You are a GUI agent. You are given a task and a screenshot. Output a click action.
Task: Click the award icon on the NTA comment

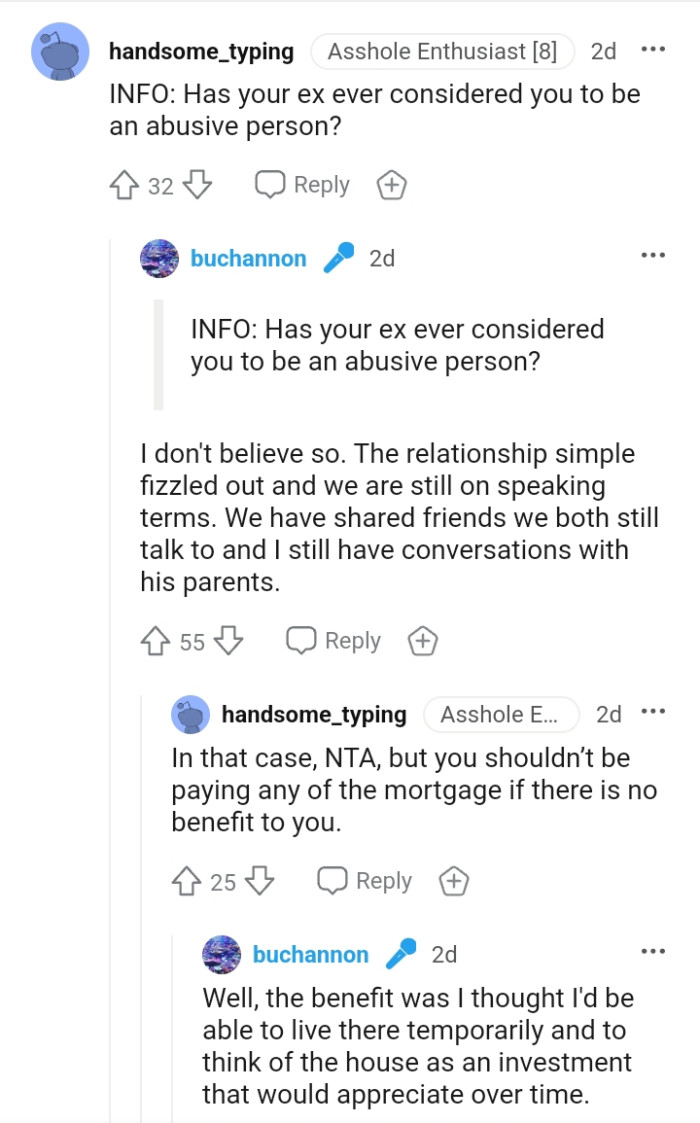[x=453, y=881]
